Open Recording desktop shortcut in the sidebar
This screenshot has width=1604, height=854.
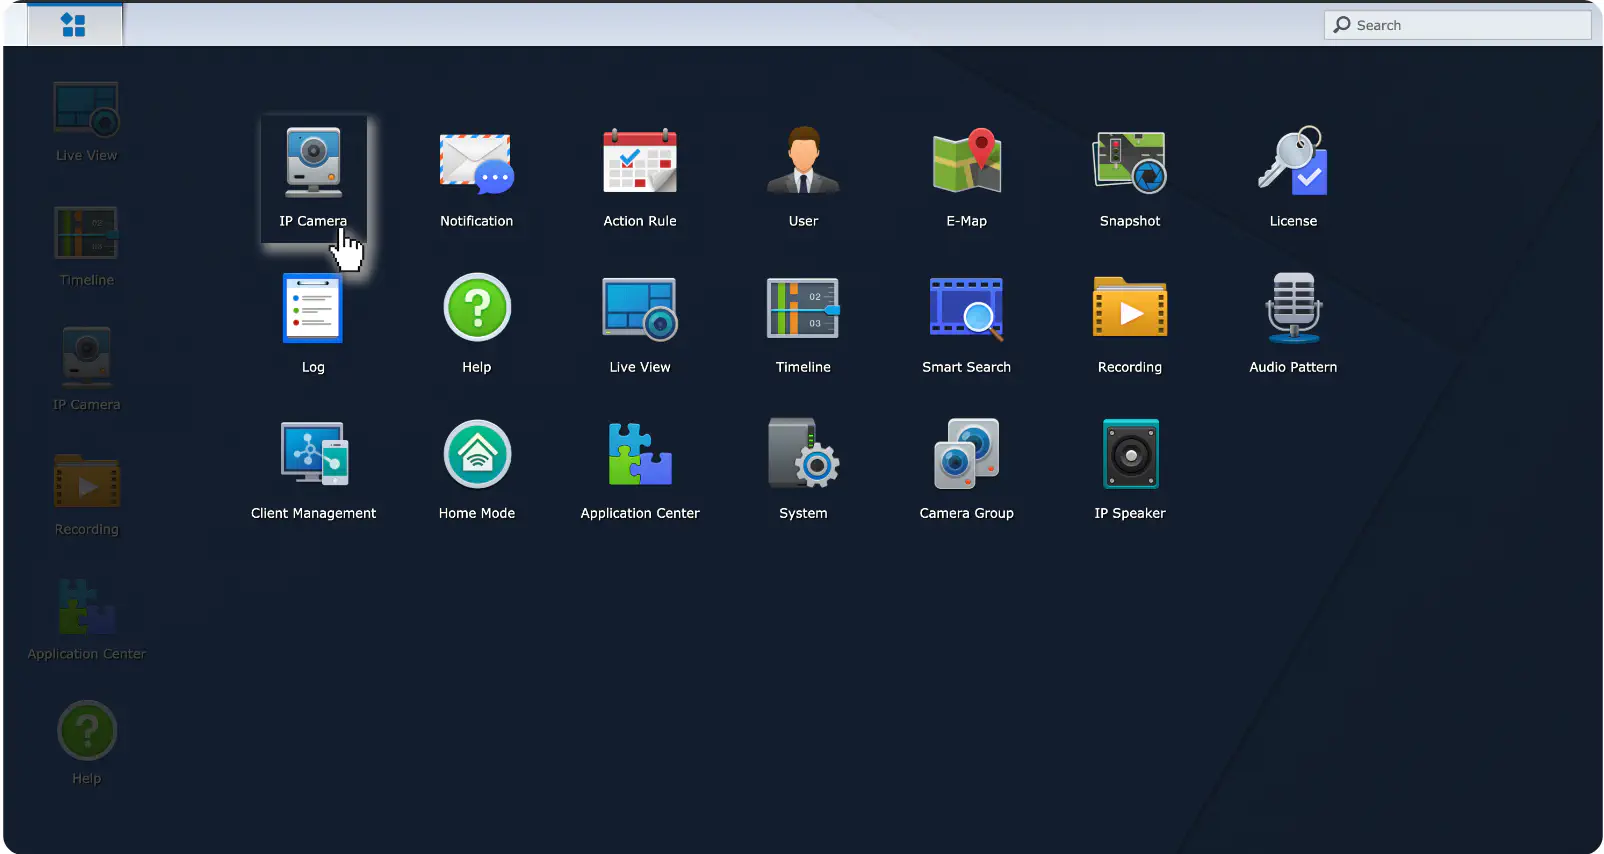pyautogui.click(x=87, y=495)
